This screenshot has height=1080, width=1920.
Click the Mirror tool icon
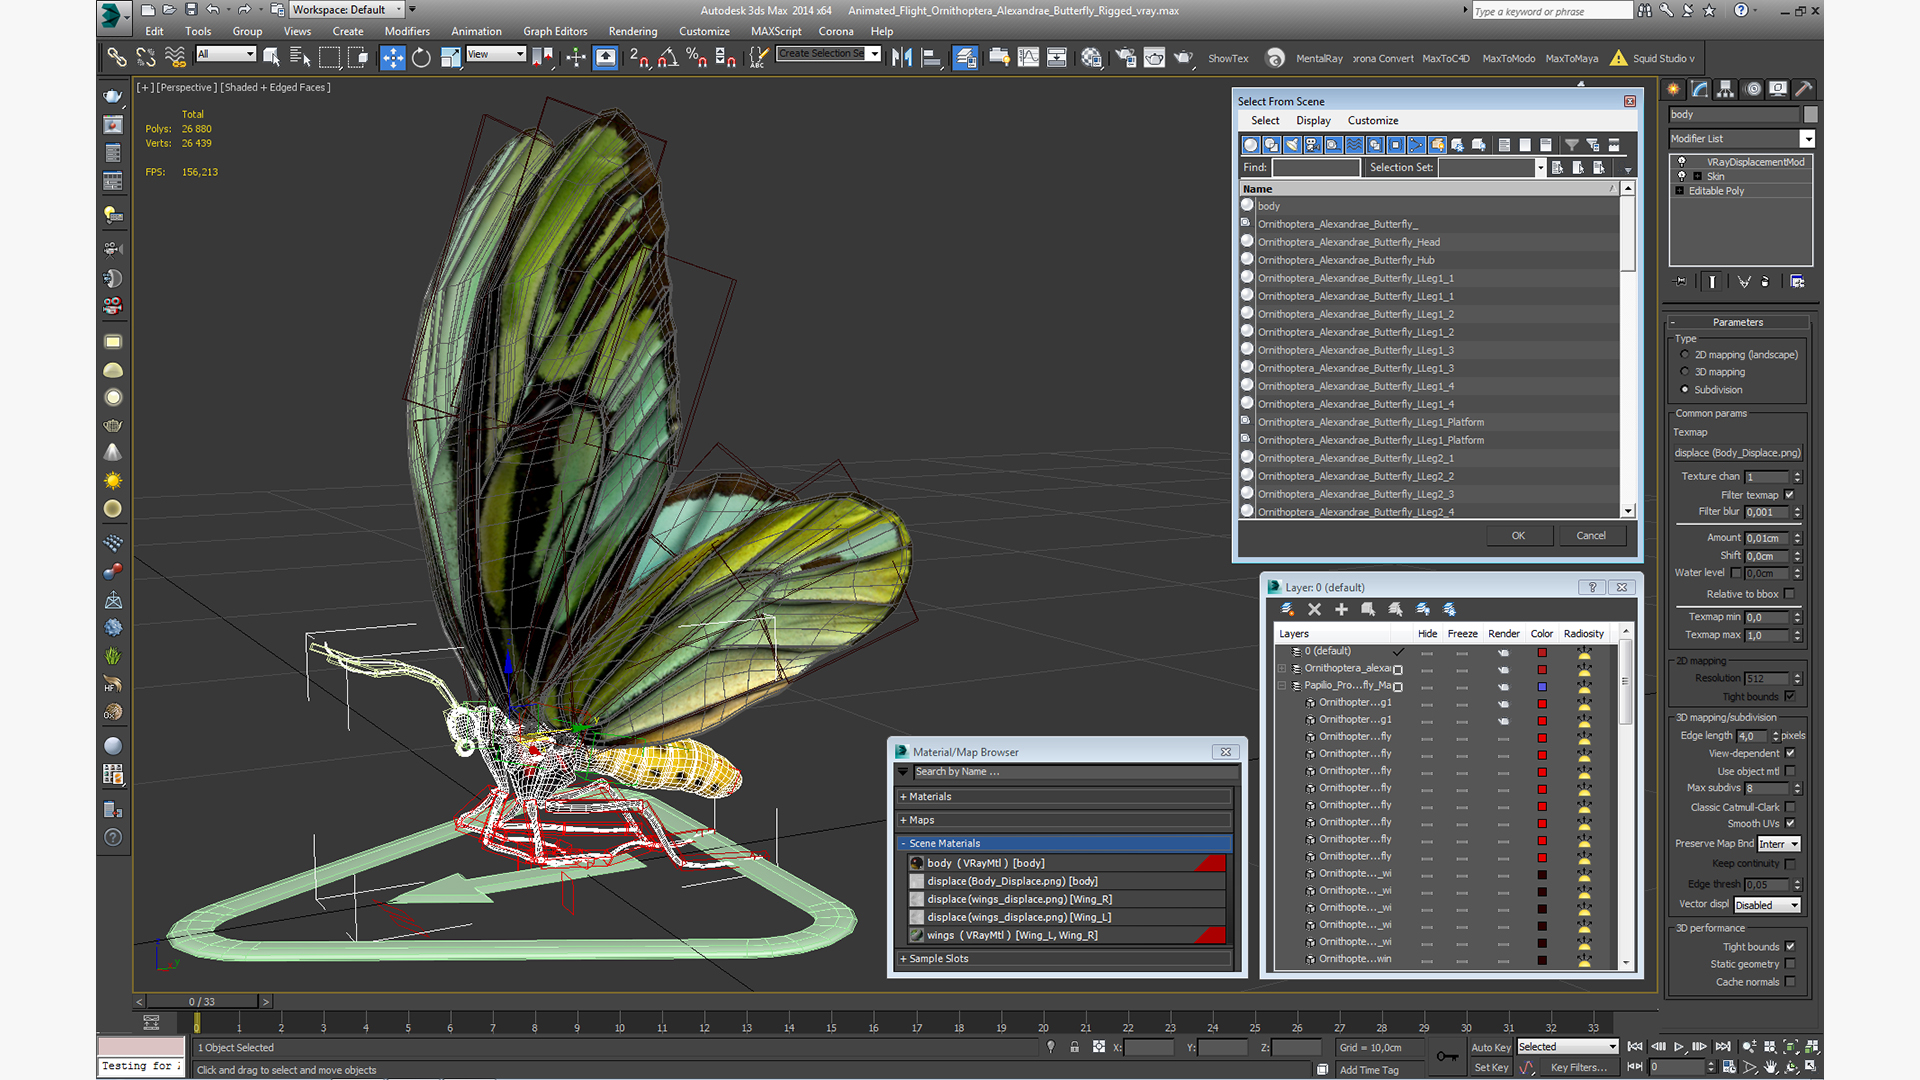click(x=902, y=58)
